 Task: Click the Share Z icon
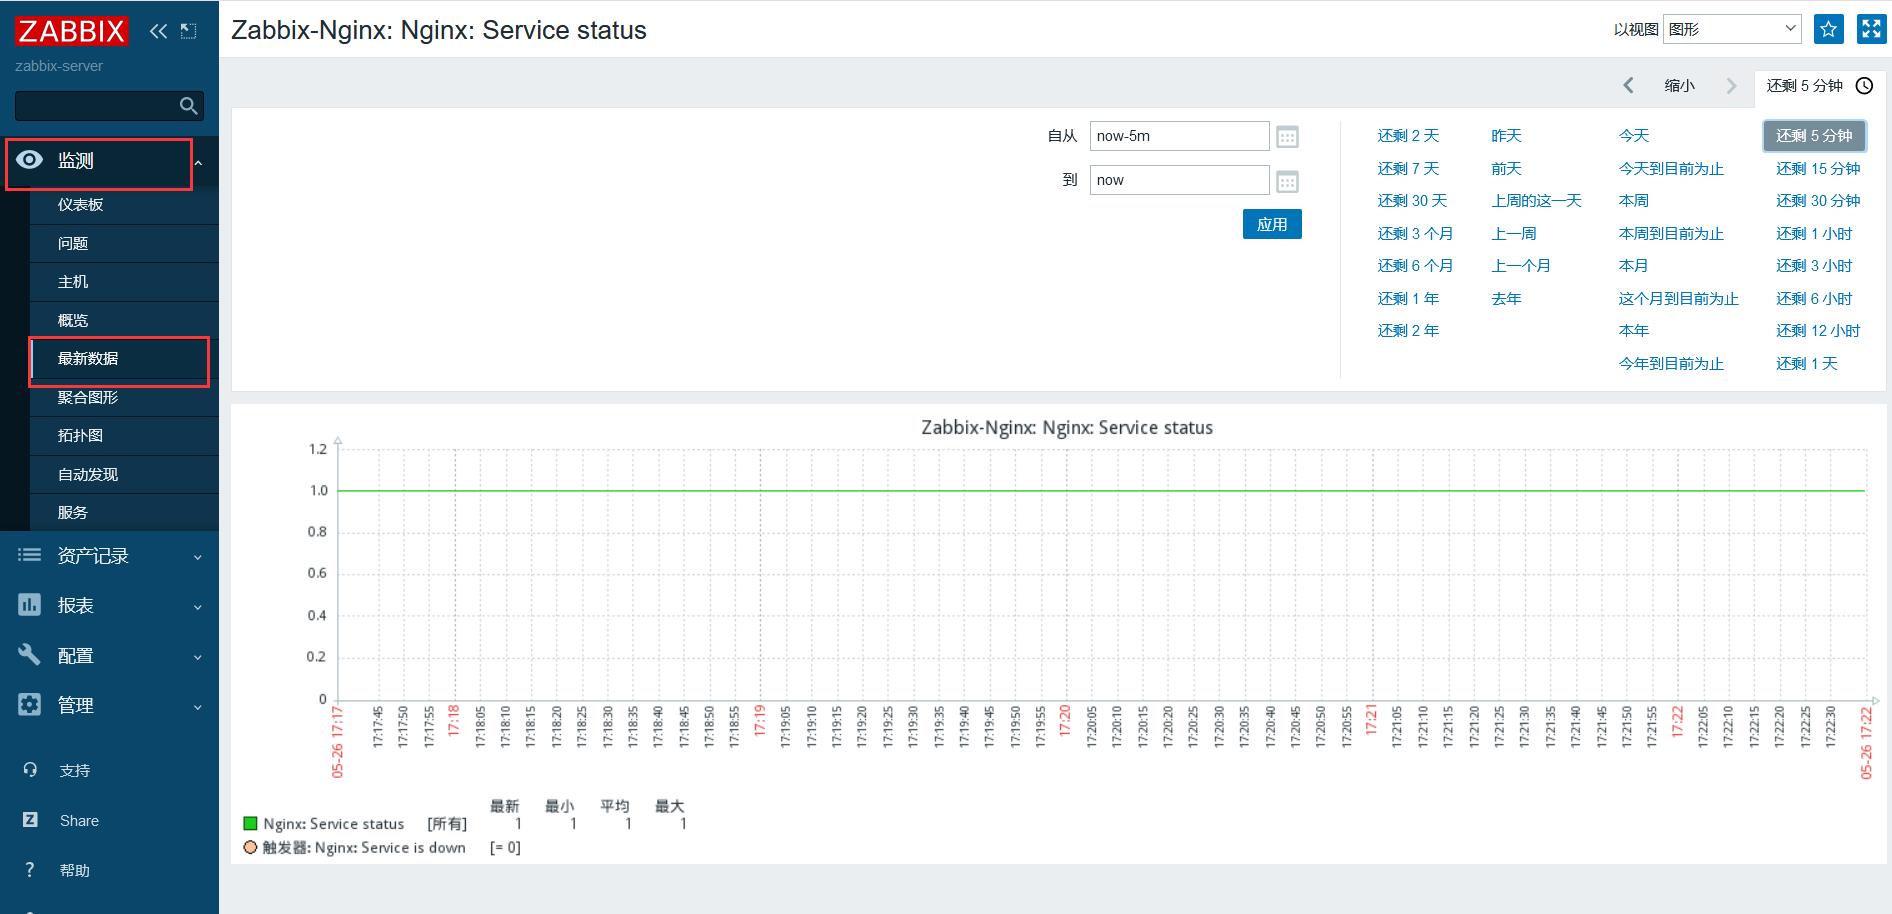coord(30,820)
